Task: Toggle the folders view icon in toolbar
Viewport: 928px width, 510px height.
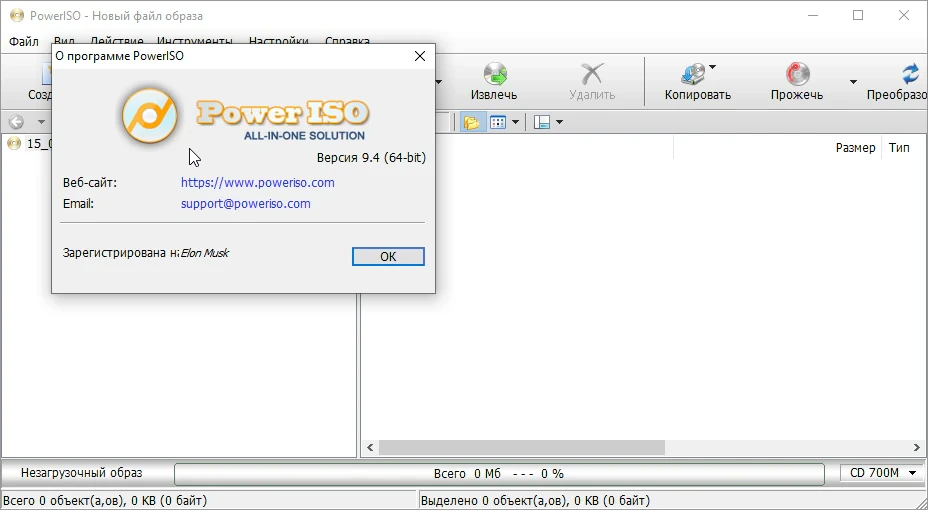Action: [x=472, y=122]
